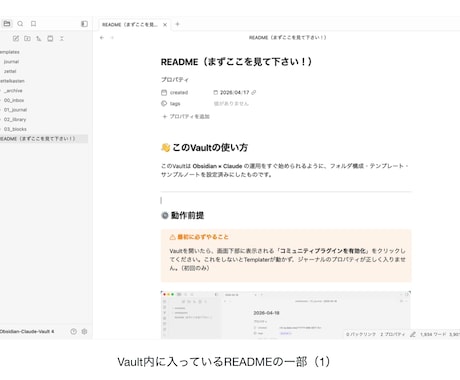Expand the 00_inbox folder
This screenshot has height=380, width=460.
[x=14, y=100]
